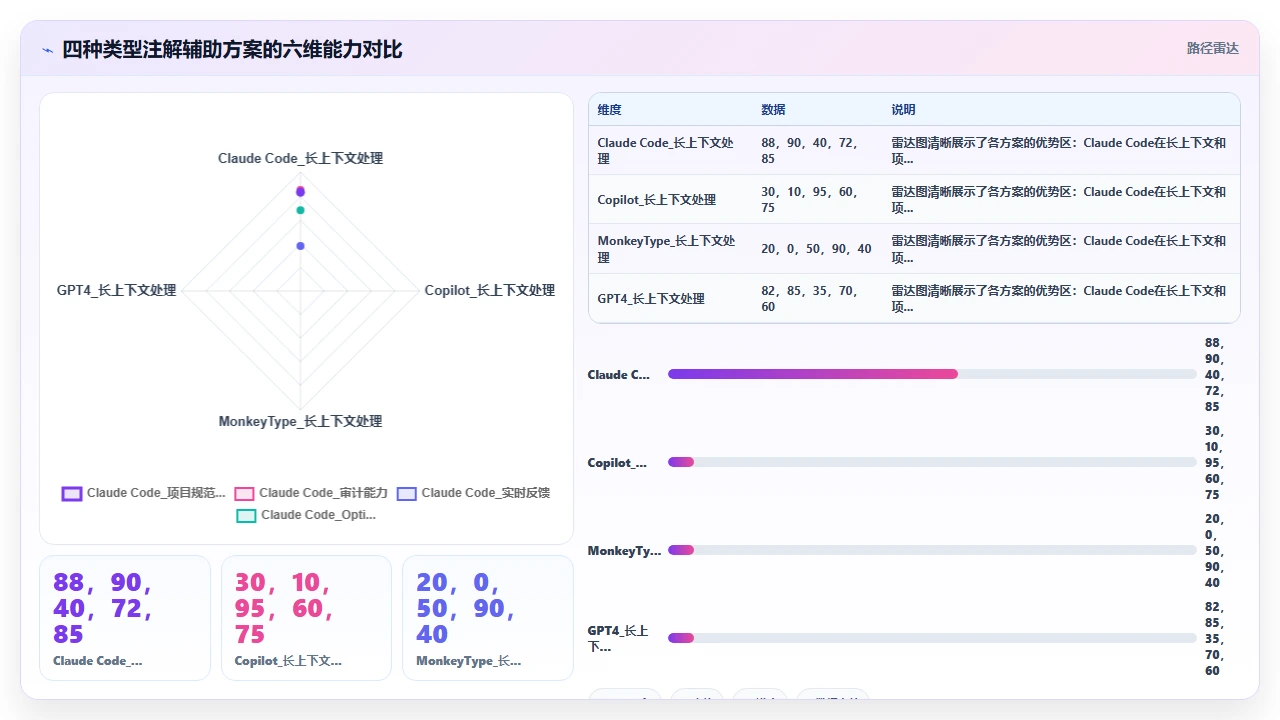Screen dimensions: 1280x720
Task: Click the Copilot_... bar chart label
Action: click(x=617, y=463)
